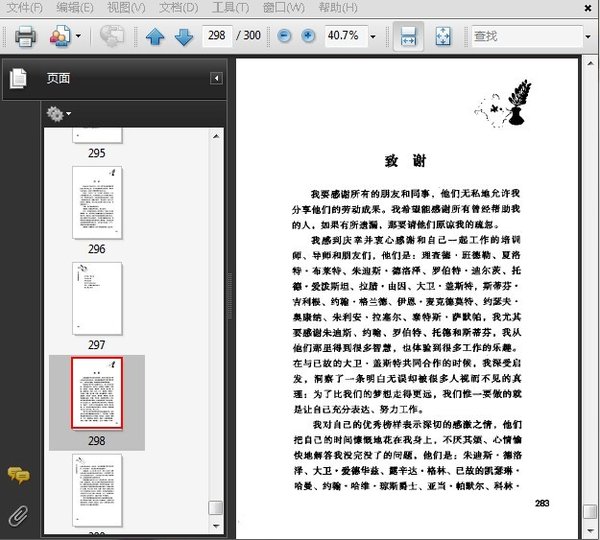Select the highlighted page 298 thumbnail
The image size is (600, 540).
pos(97,393)
